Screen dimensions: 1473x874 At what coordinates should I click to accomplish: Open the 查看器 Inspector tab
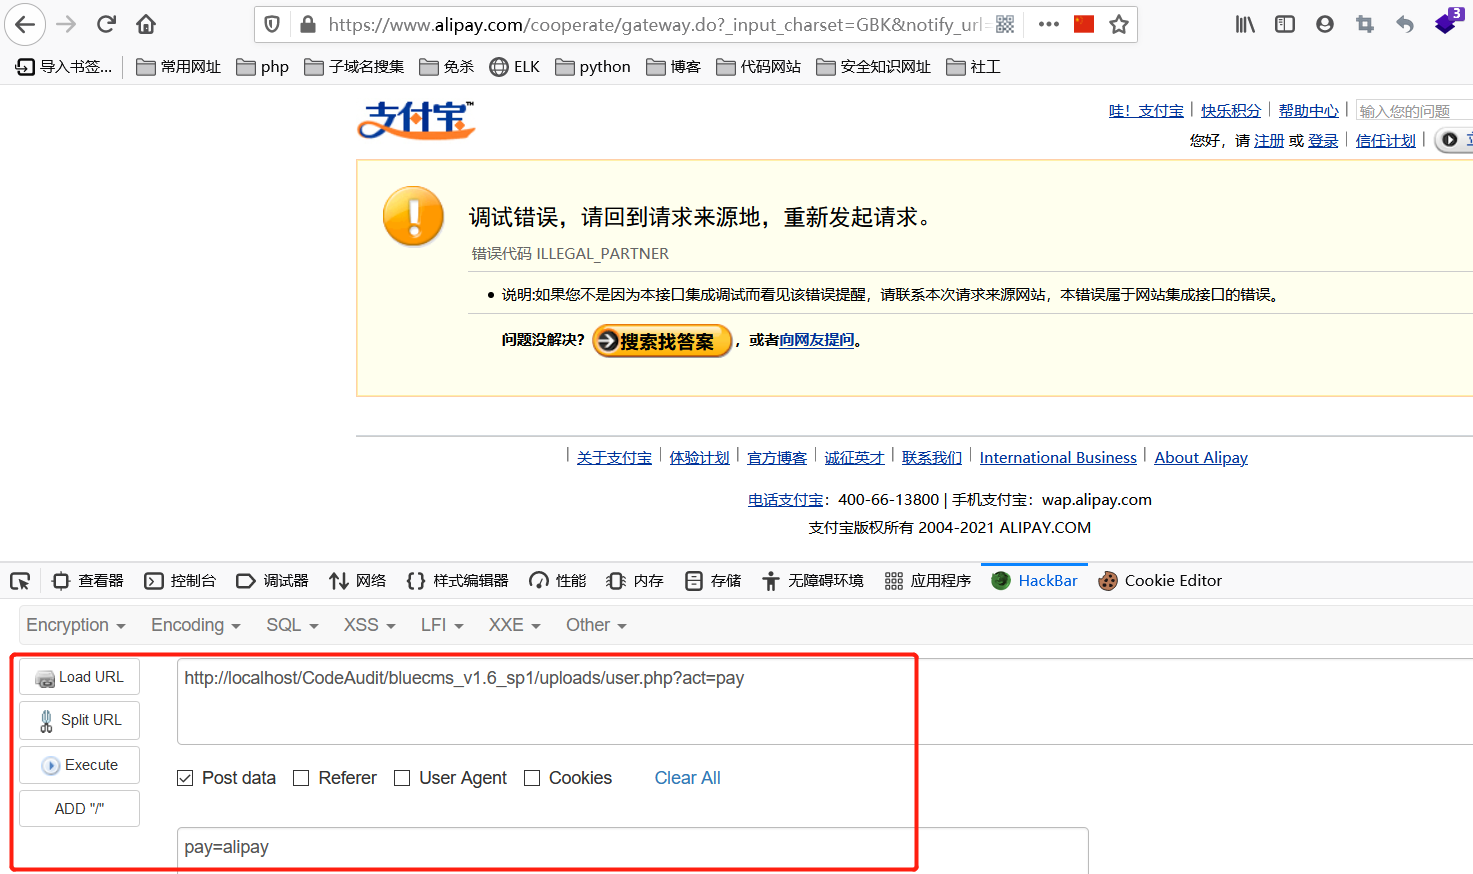pos(88,581)
